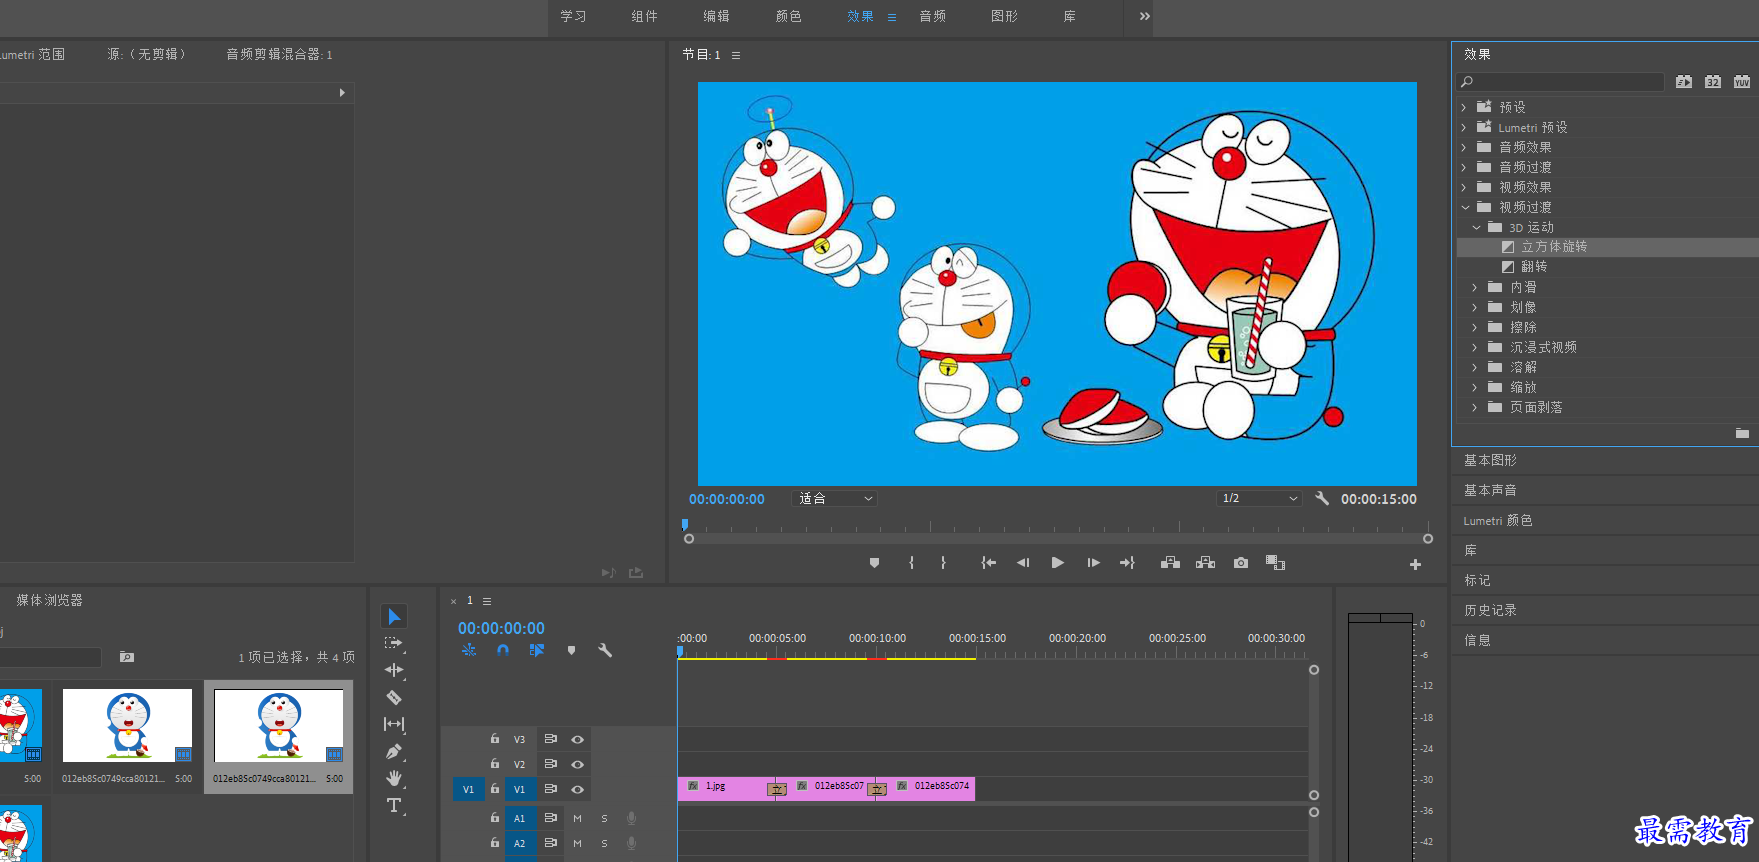
Task: Expand the 溶解 folder
Action: click(1474, 367)
